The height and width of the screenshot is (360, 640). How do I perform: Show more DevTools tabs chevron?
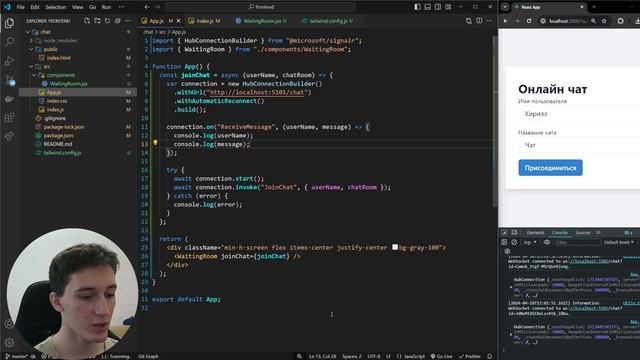click(x=598, y=233)
